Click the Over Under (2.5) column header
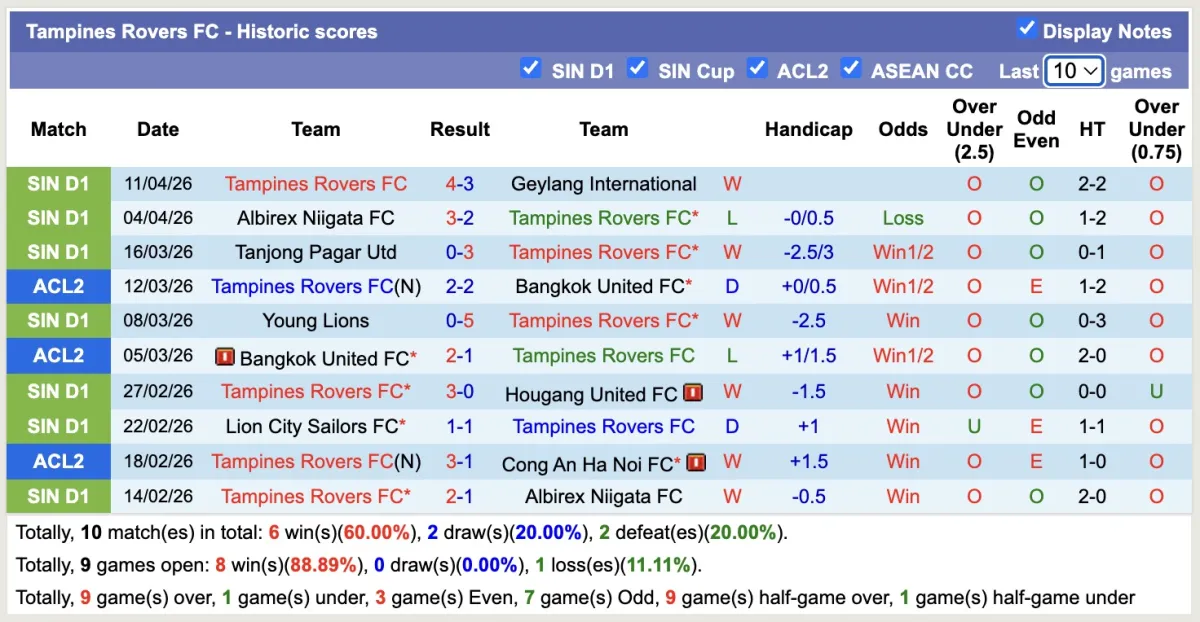This screenshot has width=1200, height=622. [974, 129]
